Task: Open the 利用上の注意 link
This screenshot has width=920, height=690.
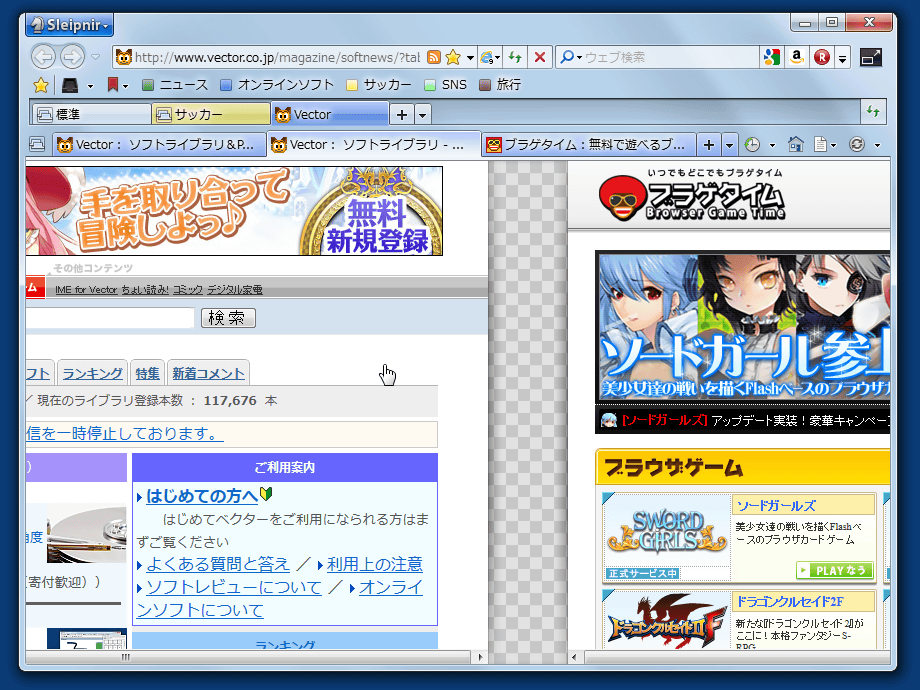Action: 374,564
